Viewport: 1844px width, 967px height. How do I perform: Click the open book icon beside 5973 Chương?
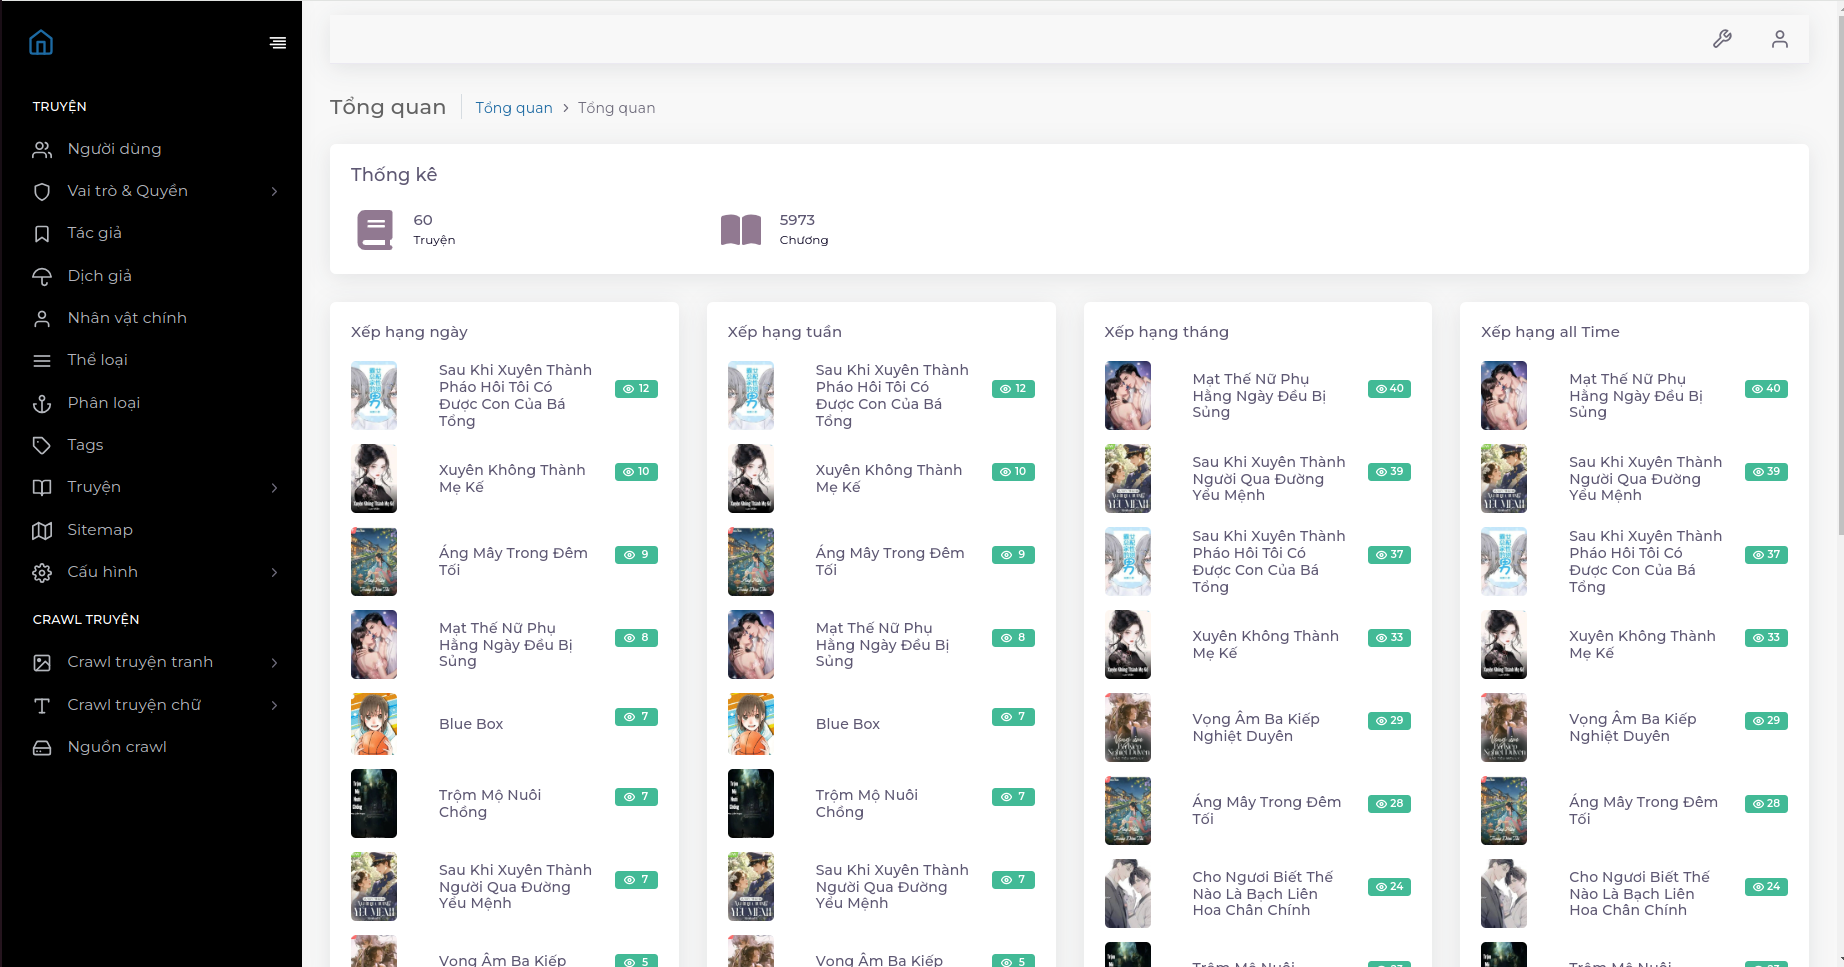coord(741,229)
